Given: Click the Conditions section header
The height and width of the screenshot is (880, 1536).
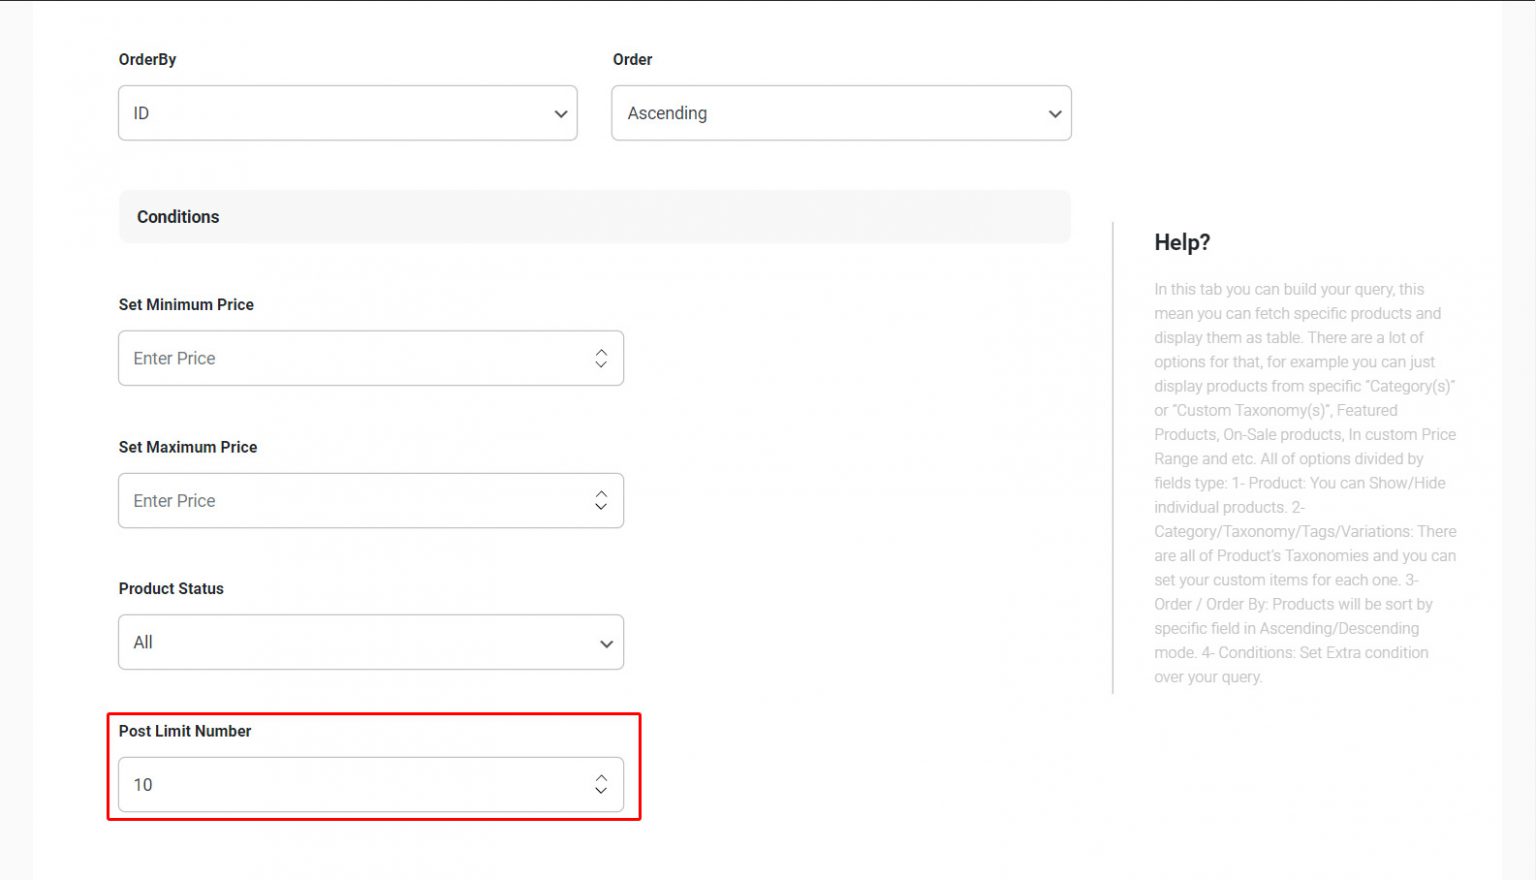Looking at the screenshot, I should point(178,216).
